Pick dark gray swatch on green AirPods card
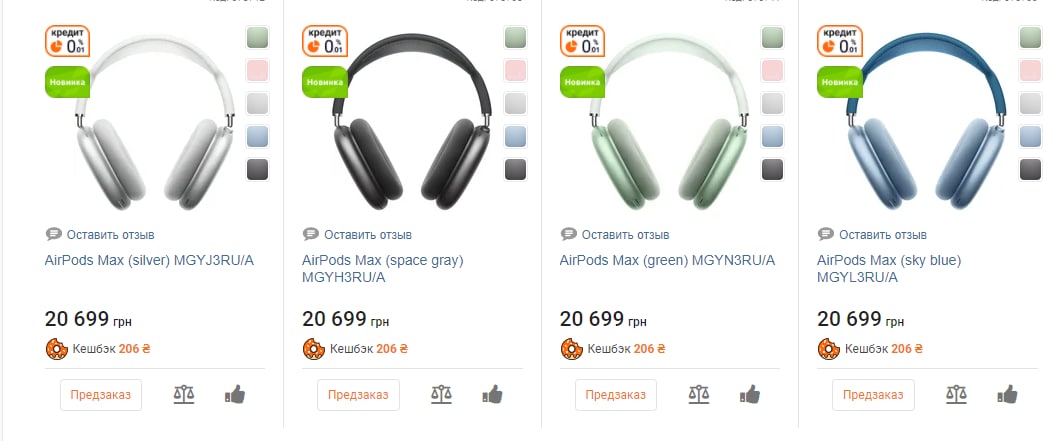1062x441 pixels. point(772,170)
